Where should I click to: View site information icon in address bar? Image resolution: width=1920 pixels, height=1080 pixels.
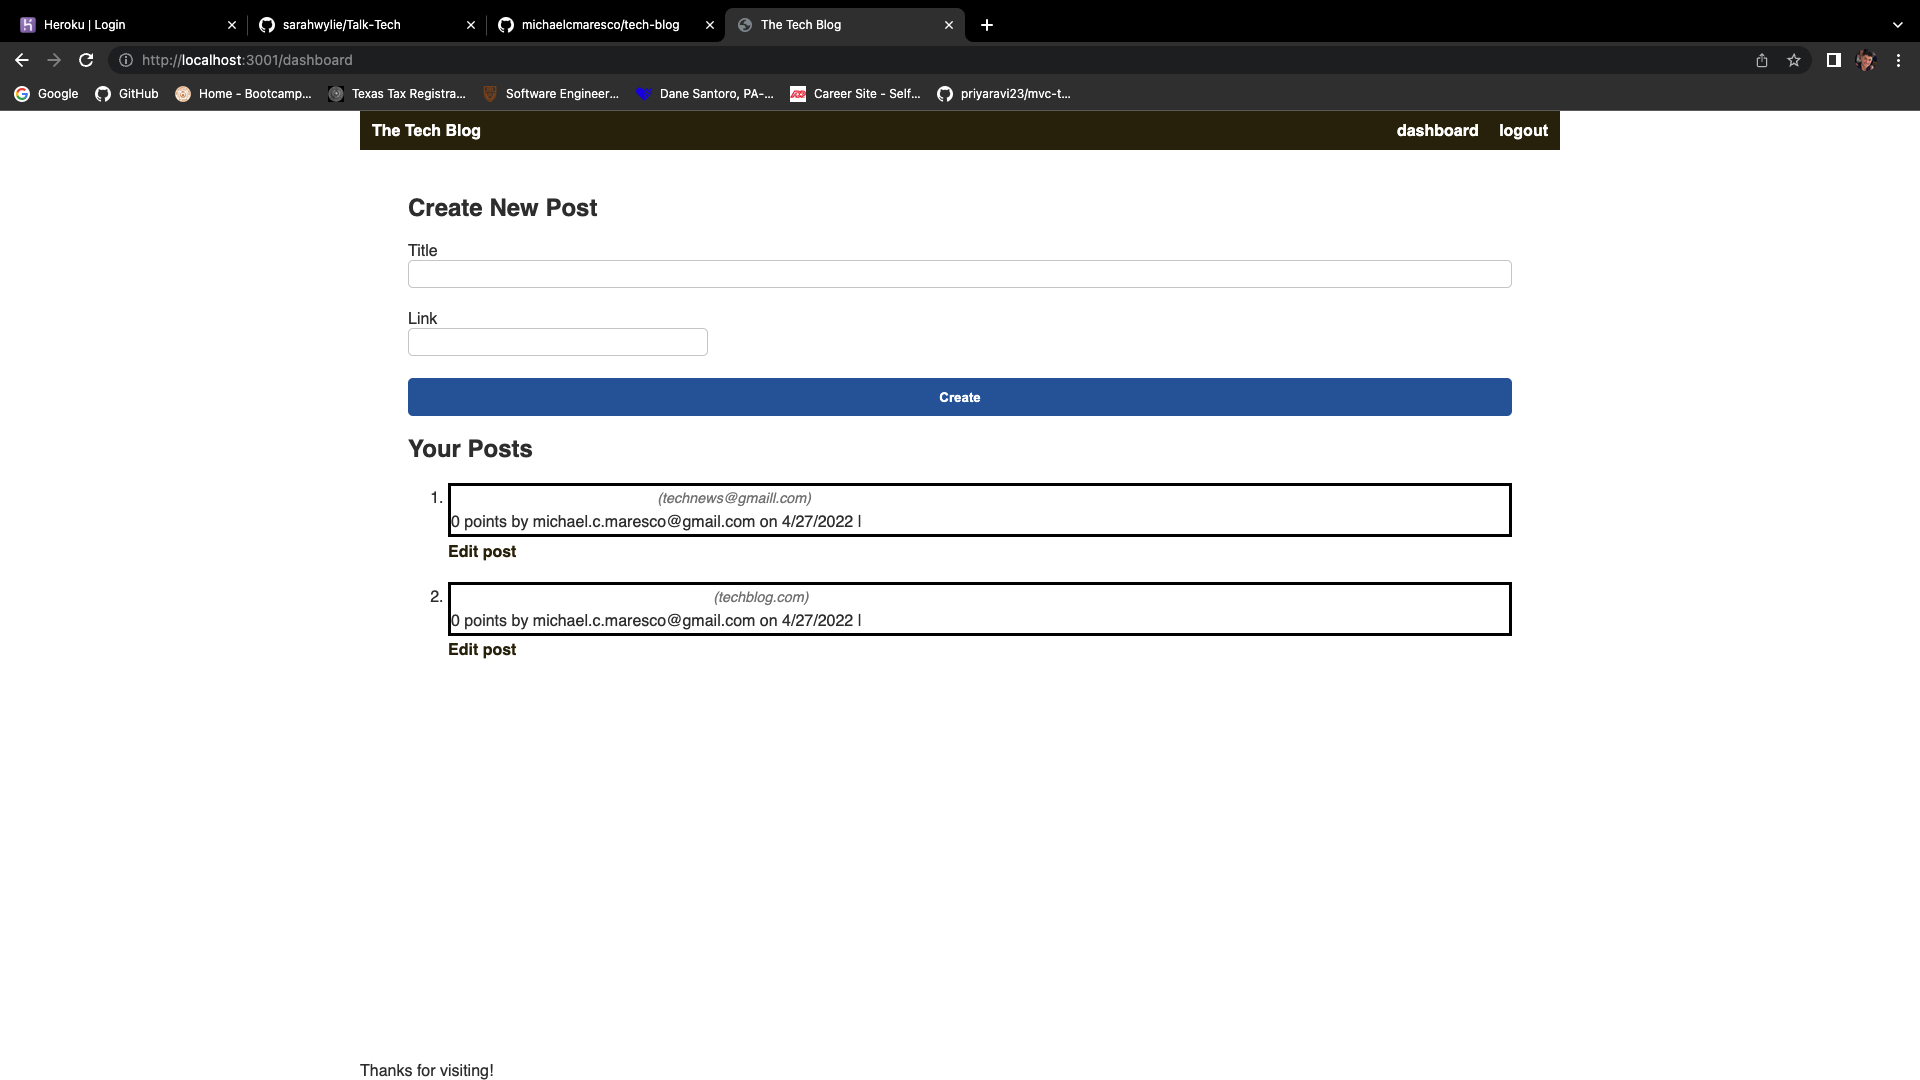pyautogui.click(x=126, y=60)
